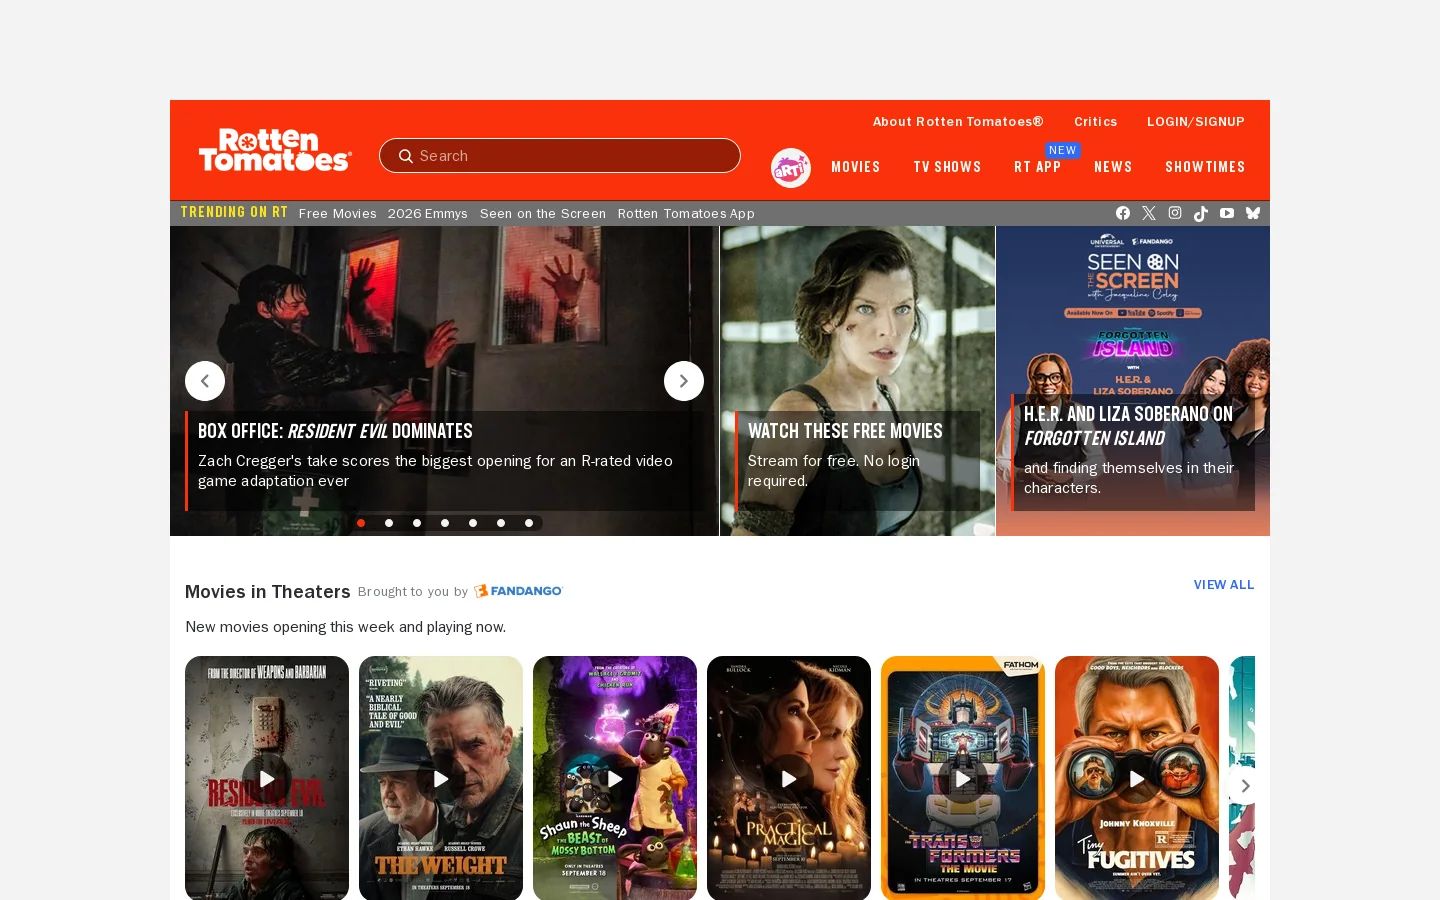The width and height of the screenshot is (1440, 900).
Task: Open the RT App menu item
Action: tap(1037, 168)
